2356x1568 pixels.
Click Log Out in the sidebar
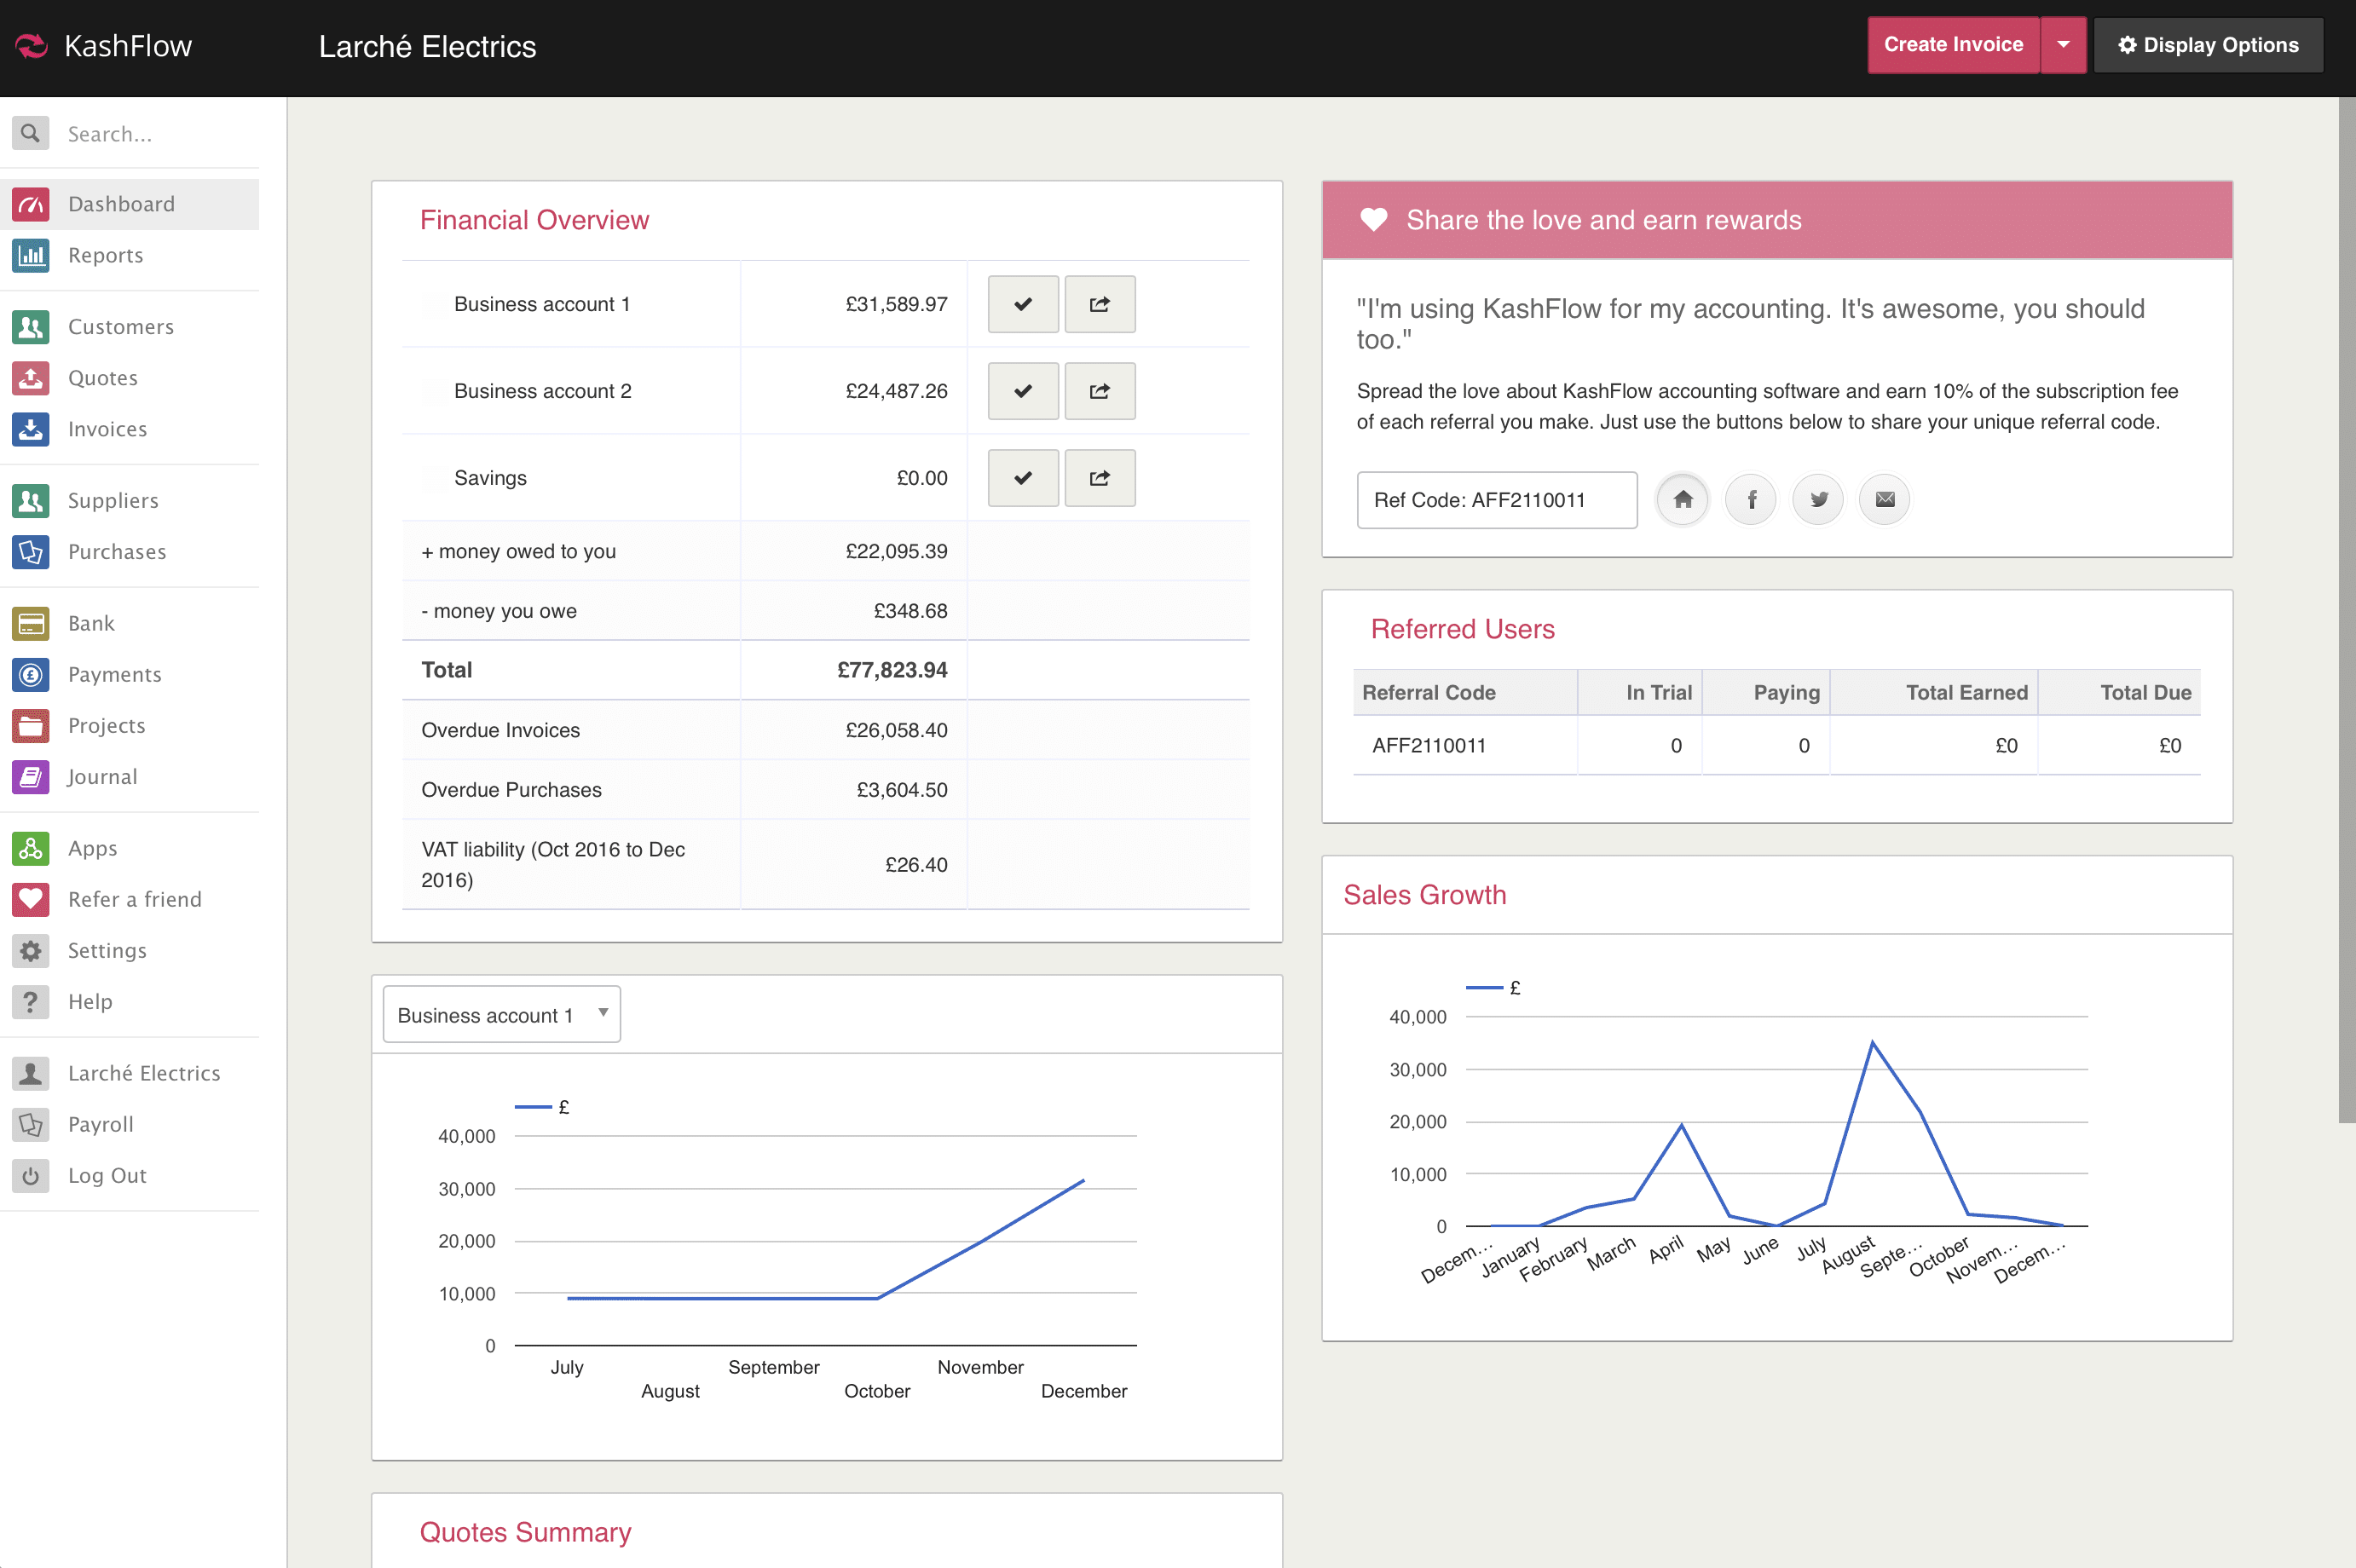pyautogui.click(x=107, y=1175)
